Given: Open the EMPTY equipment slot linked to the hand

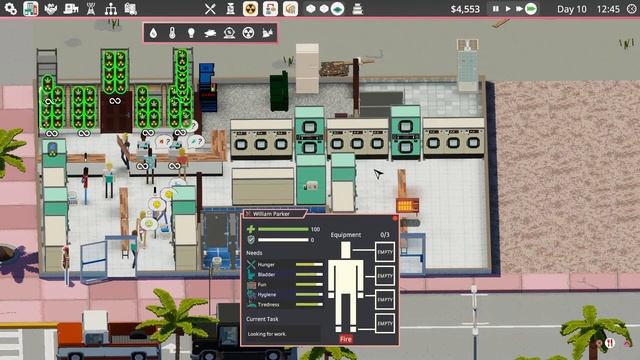Looking at the screenshot, I should (385, 300).
